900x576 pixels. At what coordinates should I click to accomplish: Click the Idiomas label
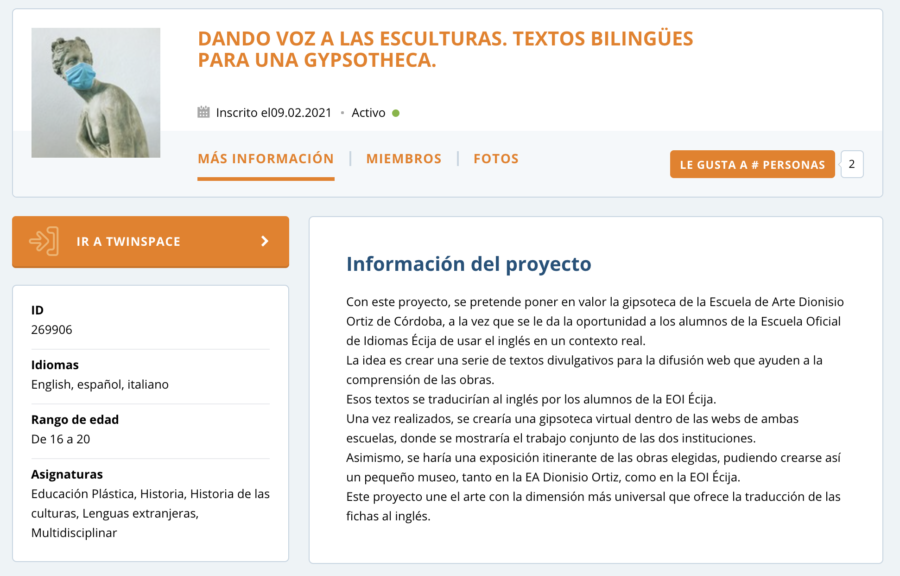(55, 365)
